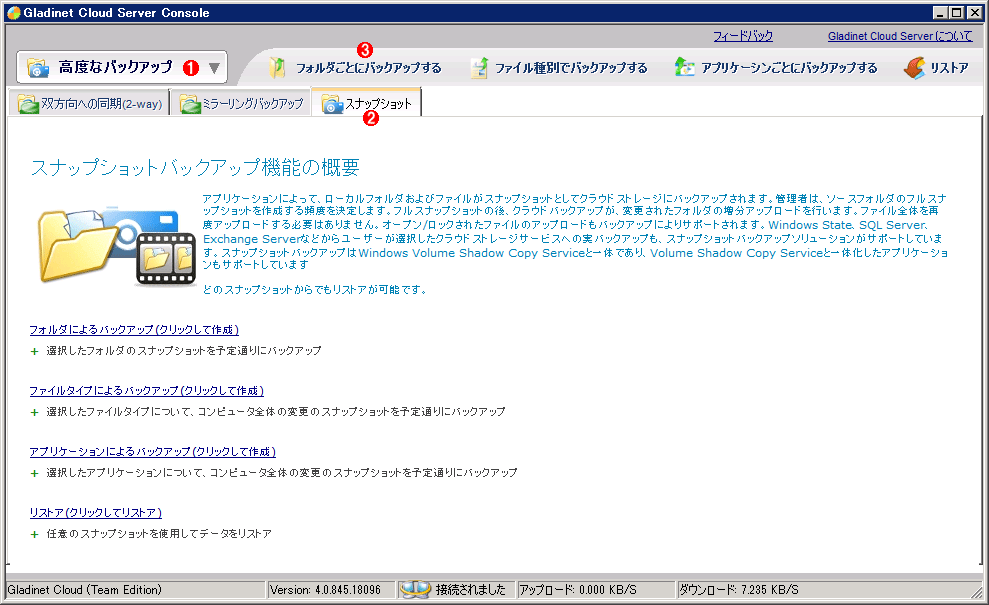
Task: Click the mirroring backup tab icon
Action: [190, 104]
